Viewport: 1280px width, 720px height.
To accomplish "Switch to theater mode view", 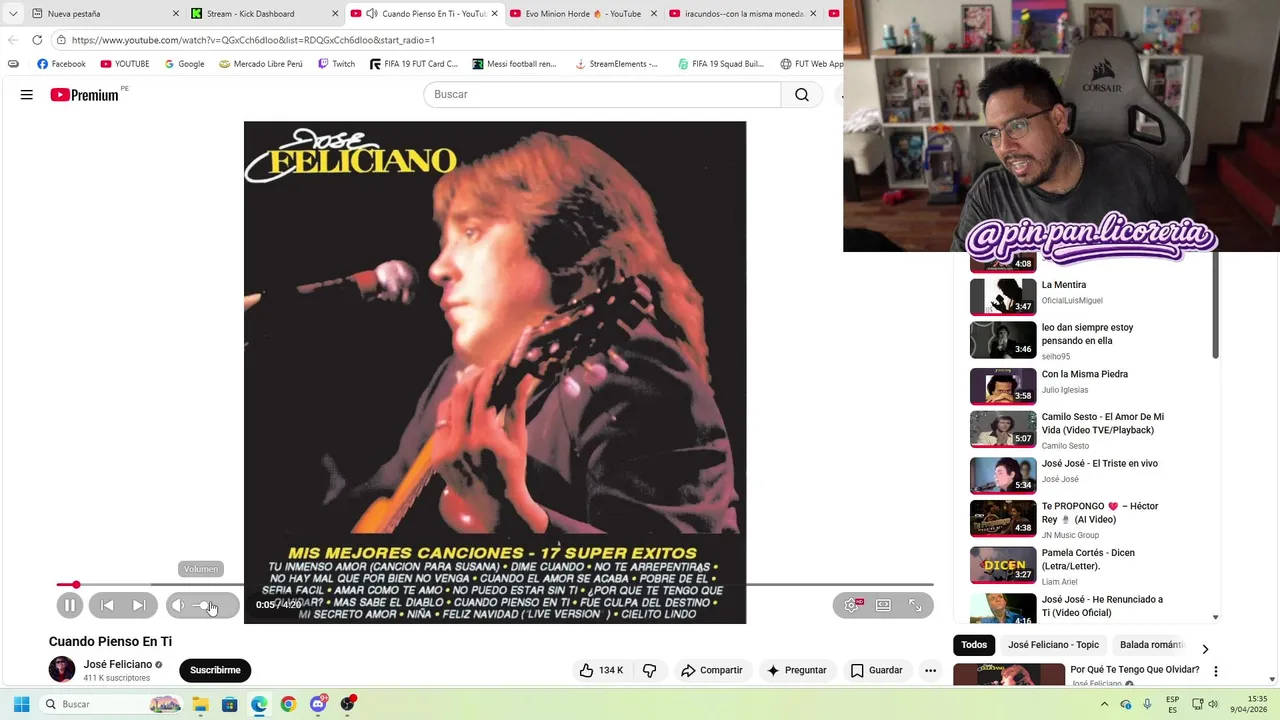I will point(884,605).
